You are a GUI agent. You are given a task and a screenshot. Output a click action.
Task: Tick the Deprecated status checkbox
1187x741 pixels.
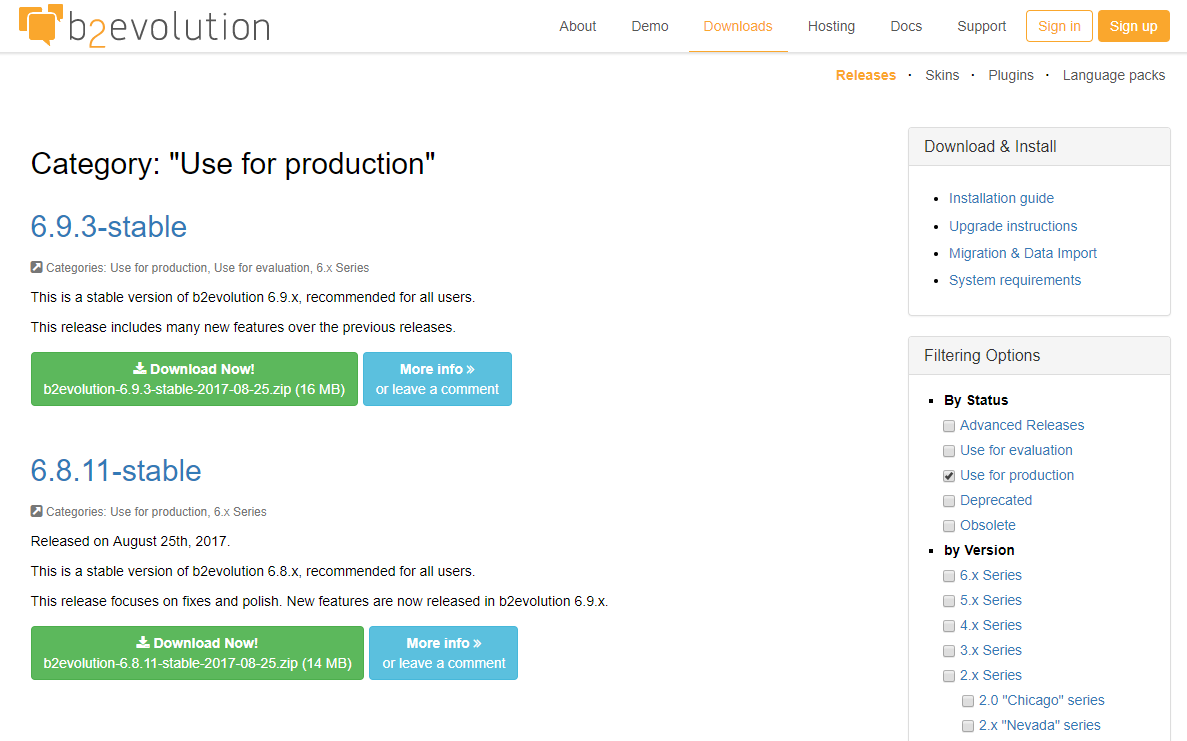pyautogui.click(x=949, y=501)
